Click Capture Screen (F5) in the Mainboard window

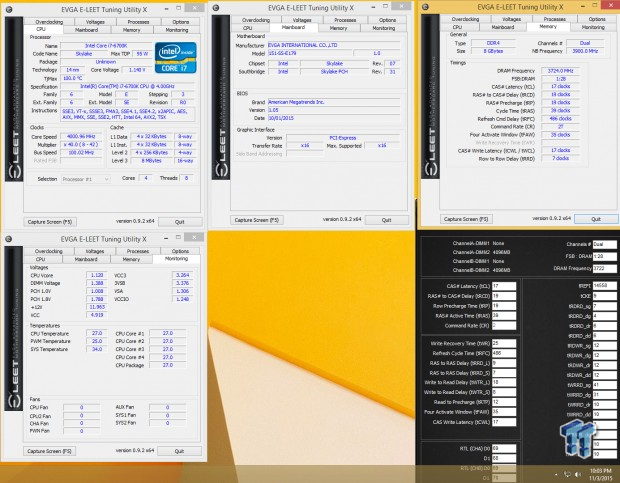(257, 220)
